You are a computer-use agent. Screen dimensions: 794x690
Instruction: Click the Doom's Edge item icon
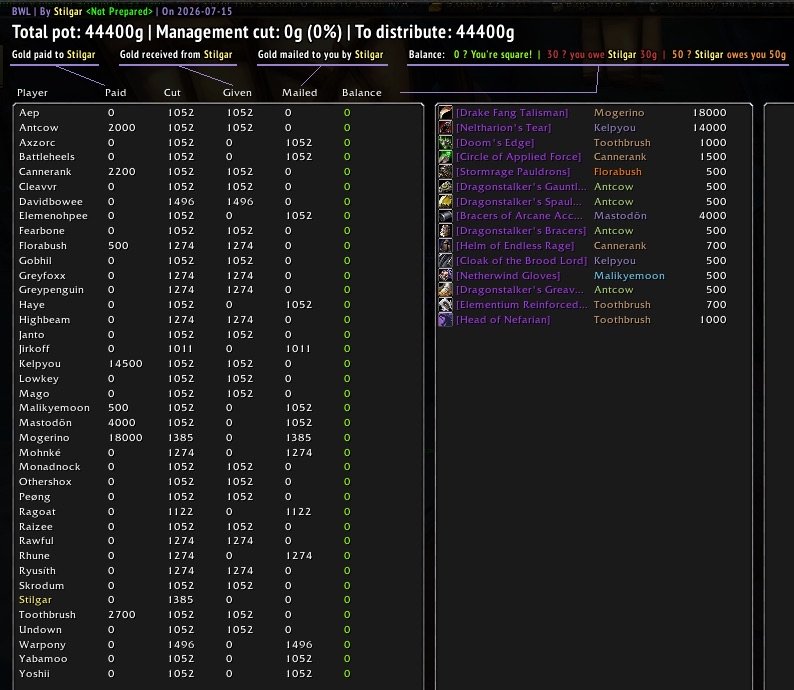pyautogui.click(x=446, y=142)
